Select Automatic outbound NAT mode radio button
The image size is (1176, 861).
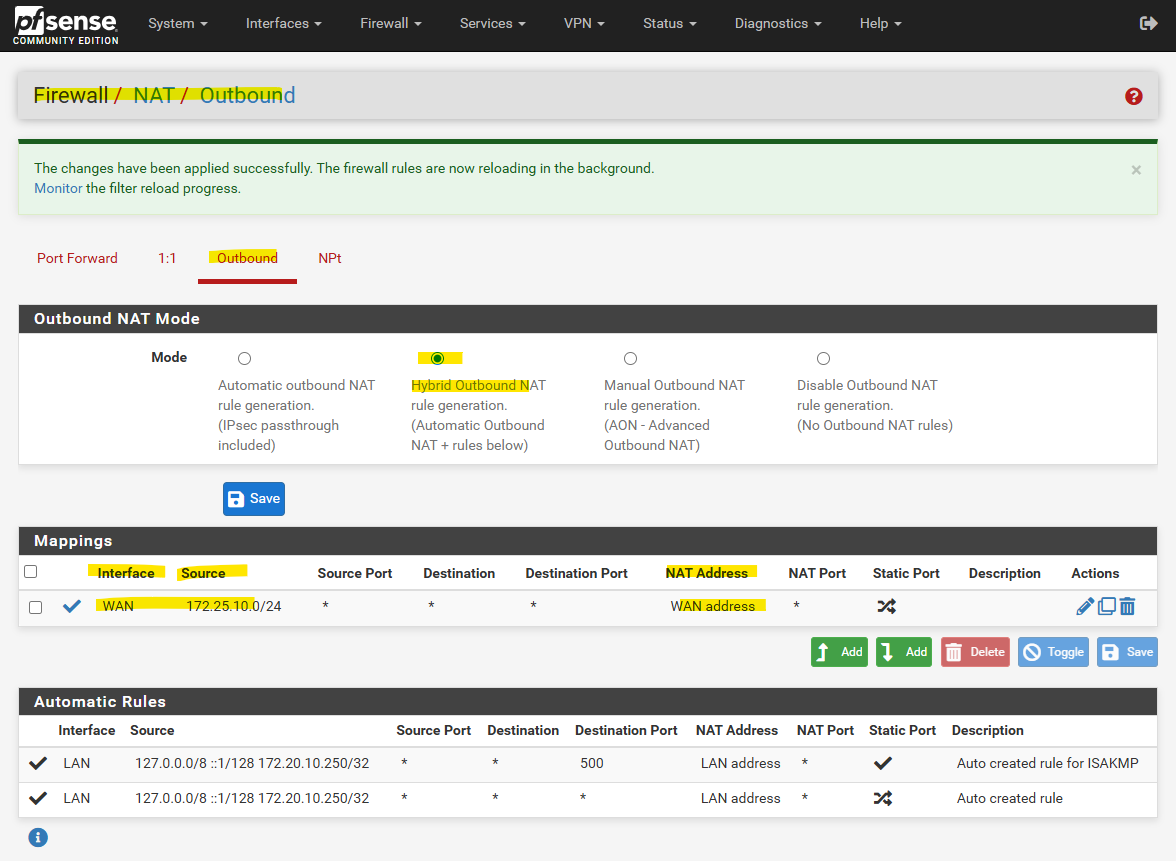pyautogui.click(x=244, y=358)
